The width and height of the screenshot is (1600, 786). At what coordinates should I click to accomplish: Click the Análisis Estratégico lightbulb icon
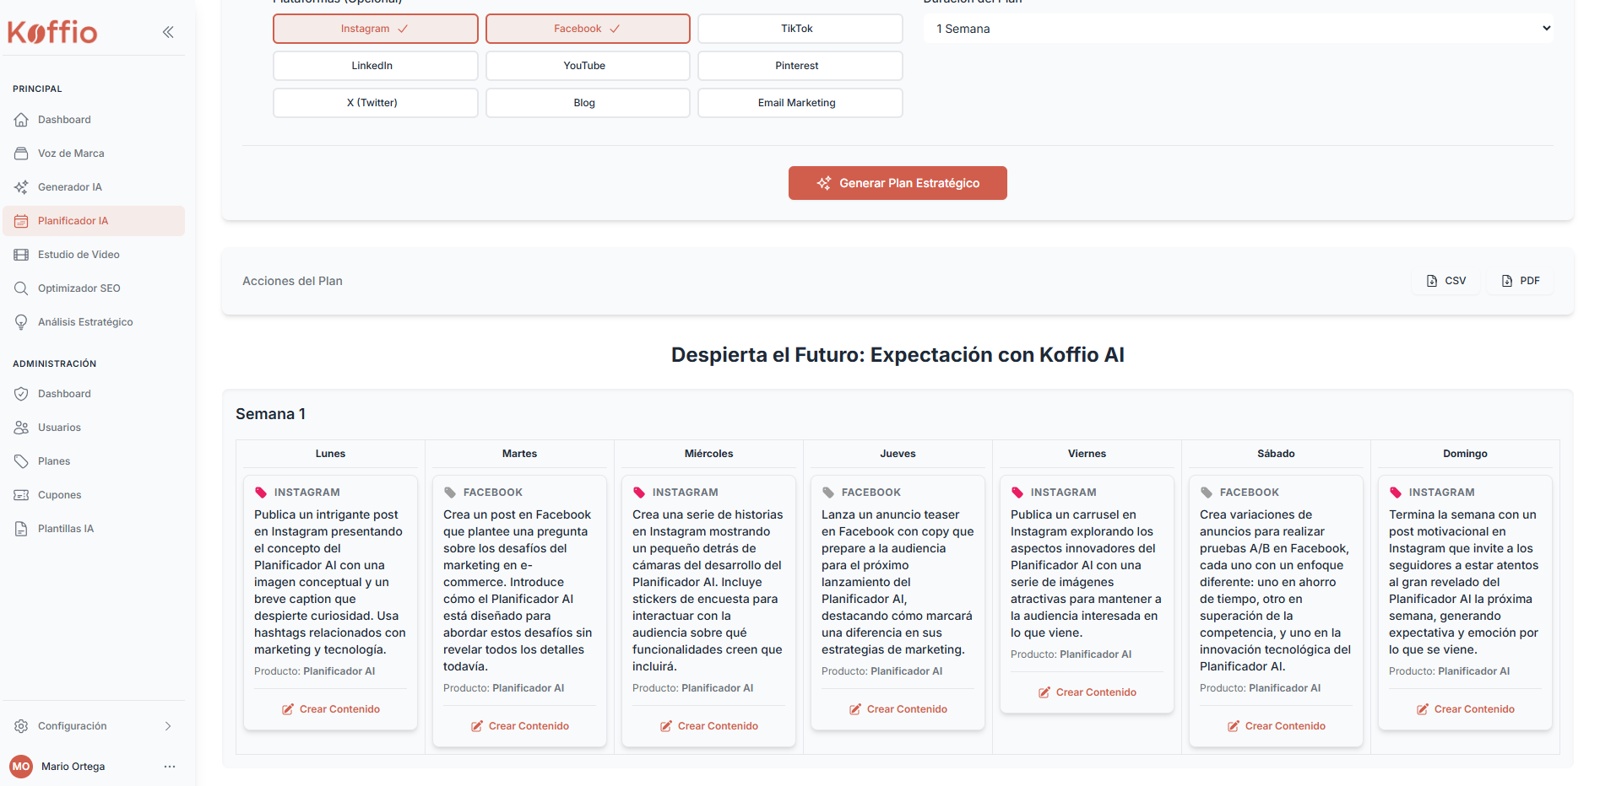click(21, 322)
